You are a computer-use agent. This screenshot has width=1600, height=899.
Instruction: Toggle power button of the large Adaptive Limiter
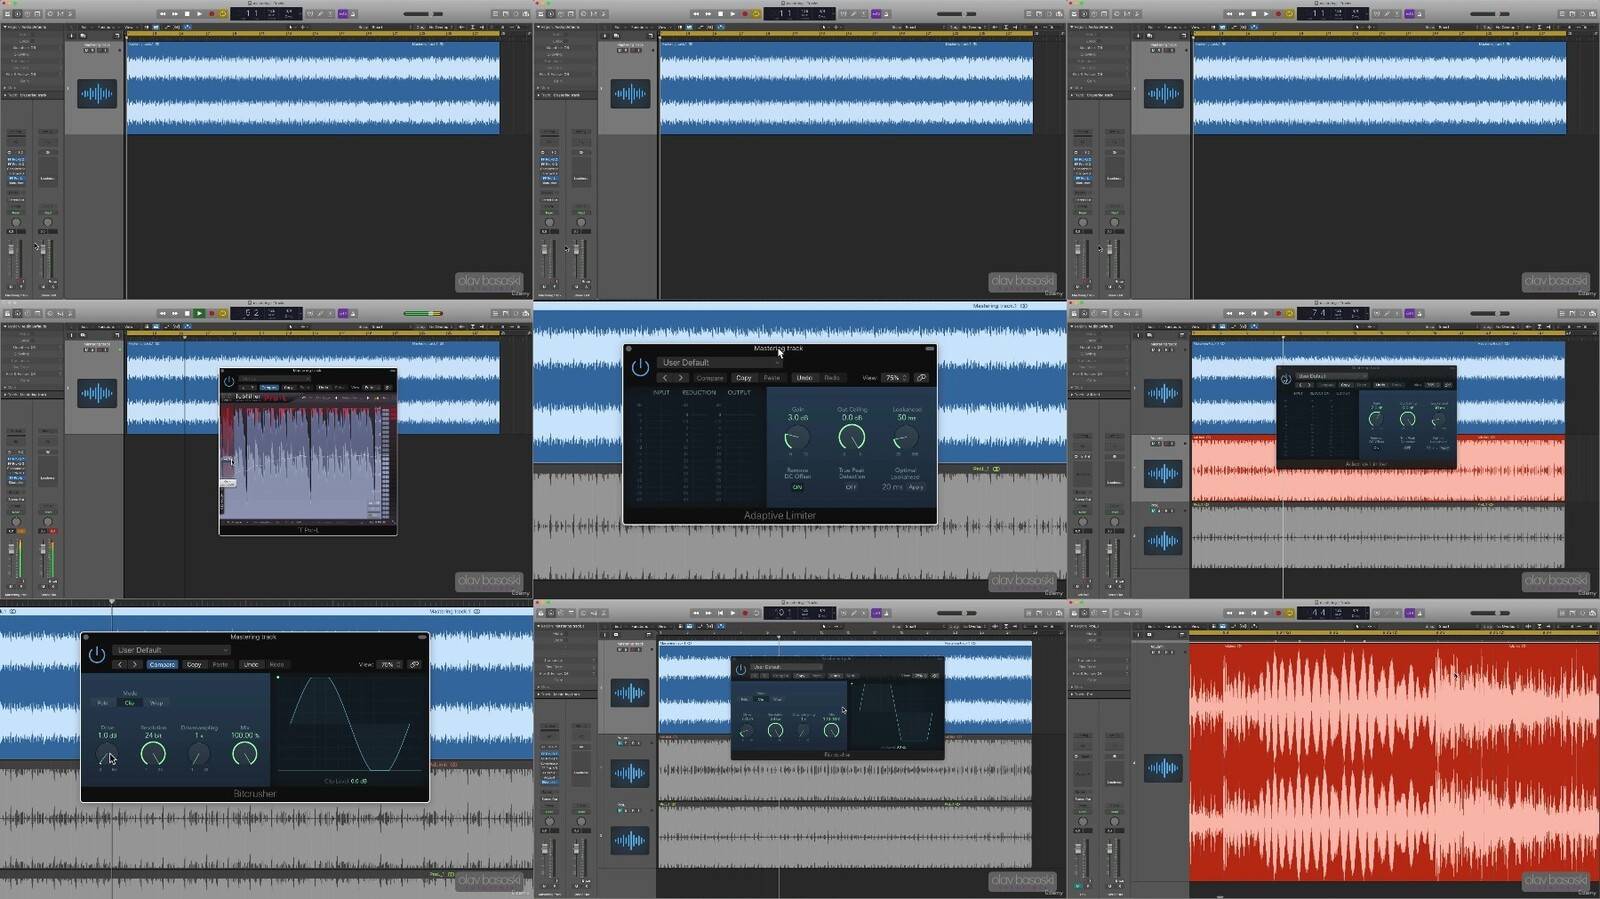[x=640, y=367]
